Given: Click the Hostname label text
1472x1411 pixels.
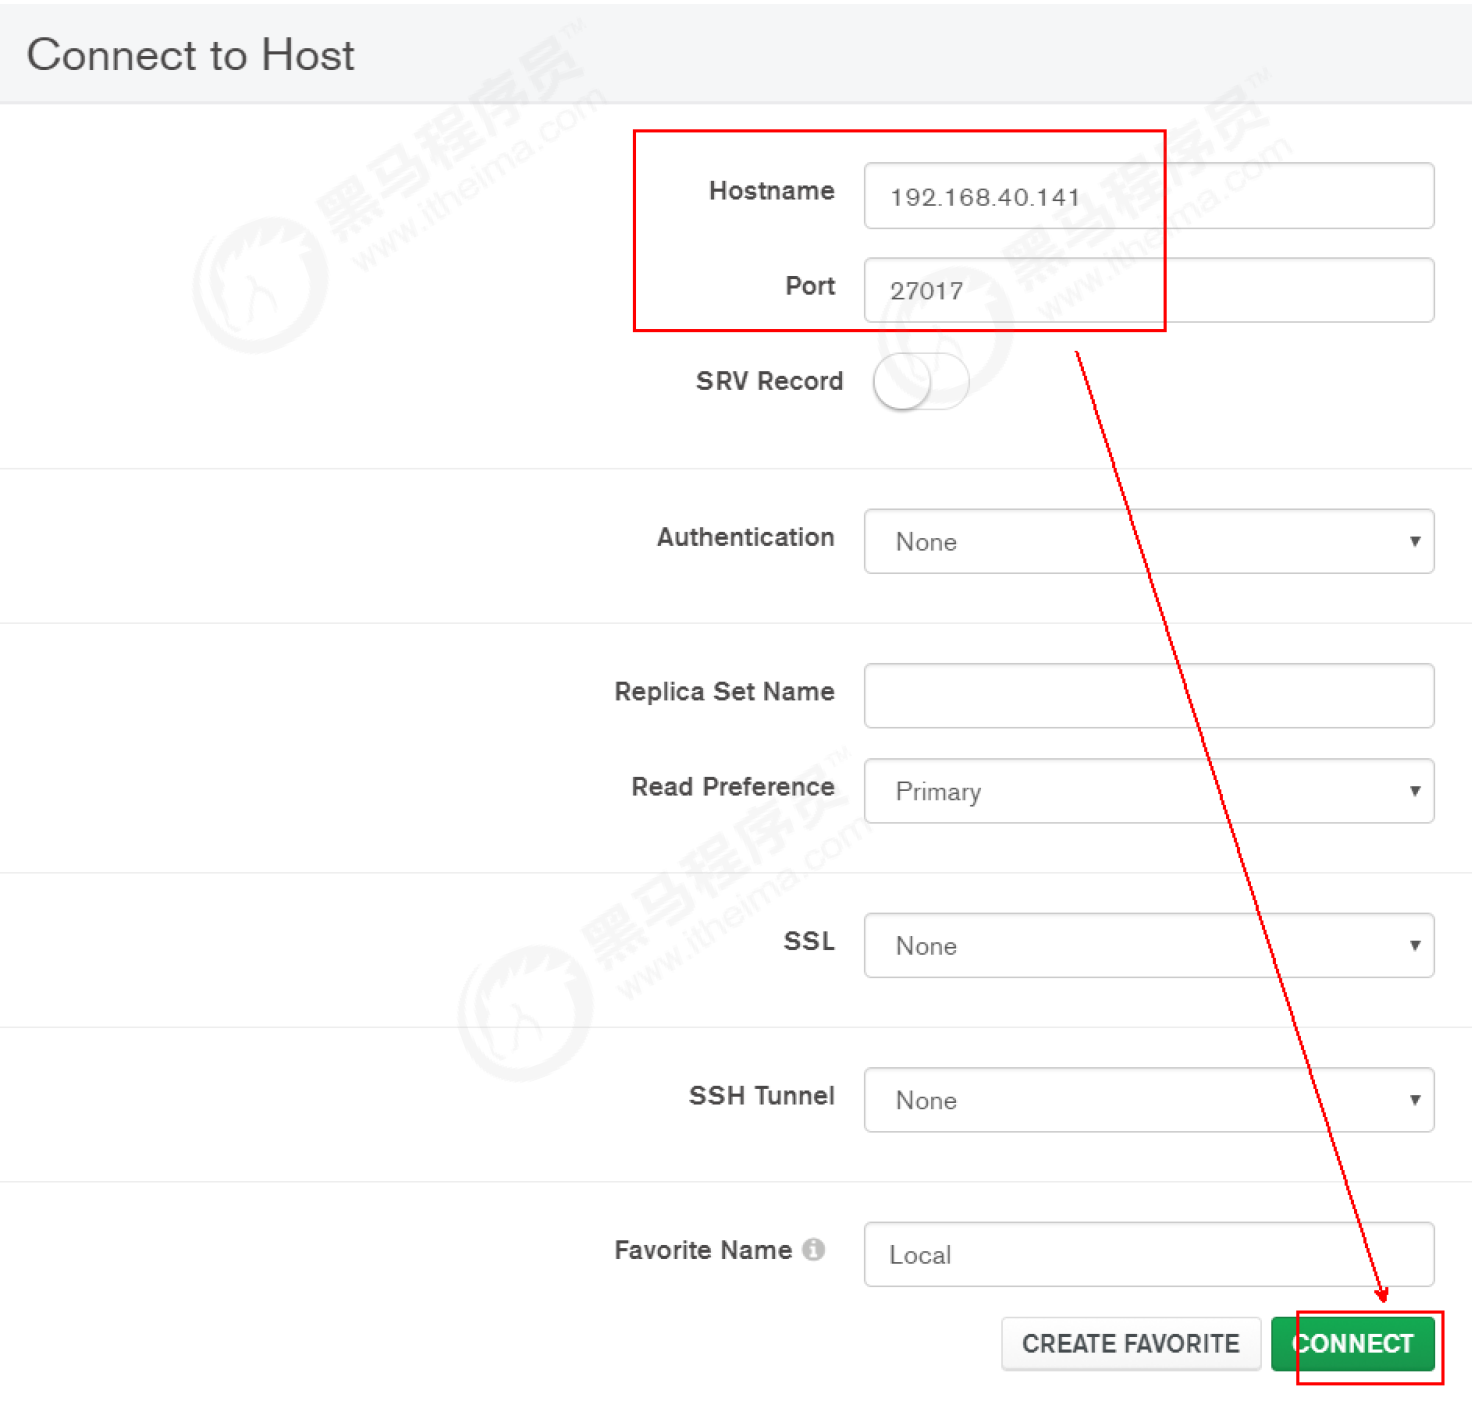Looking at the screenshot, I should click(771, 191).
